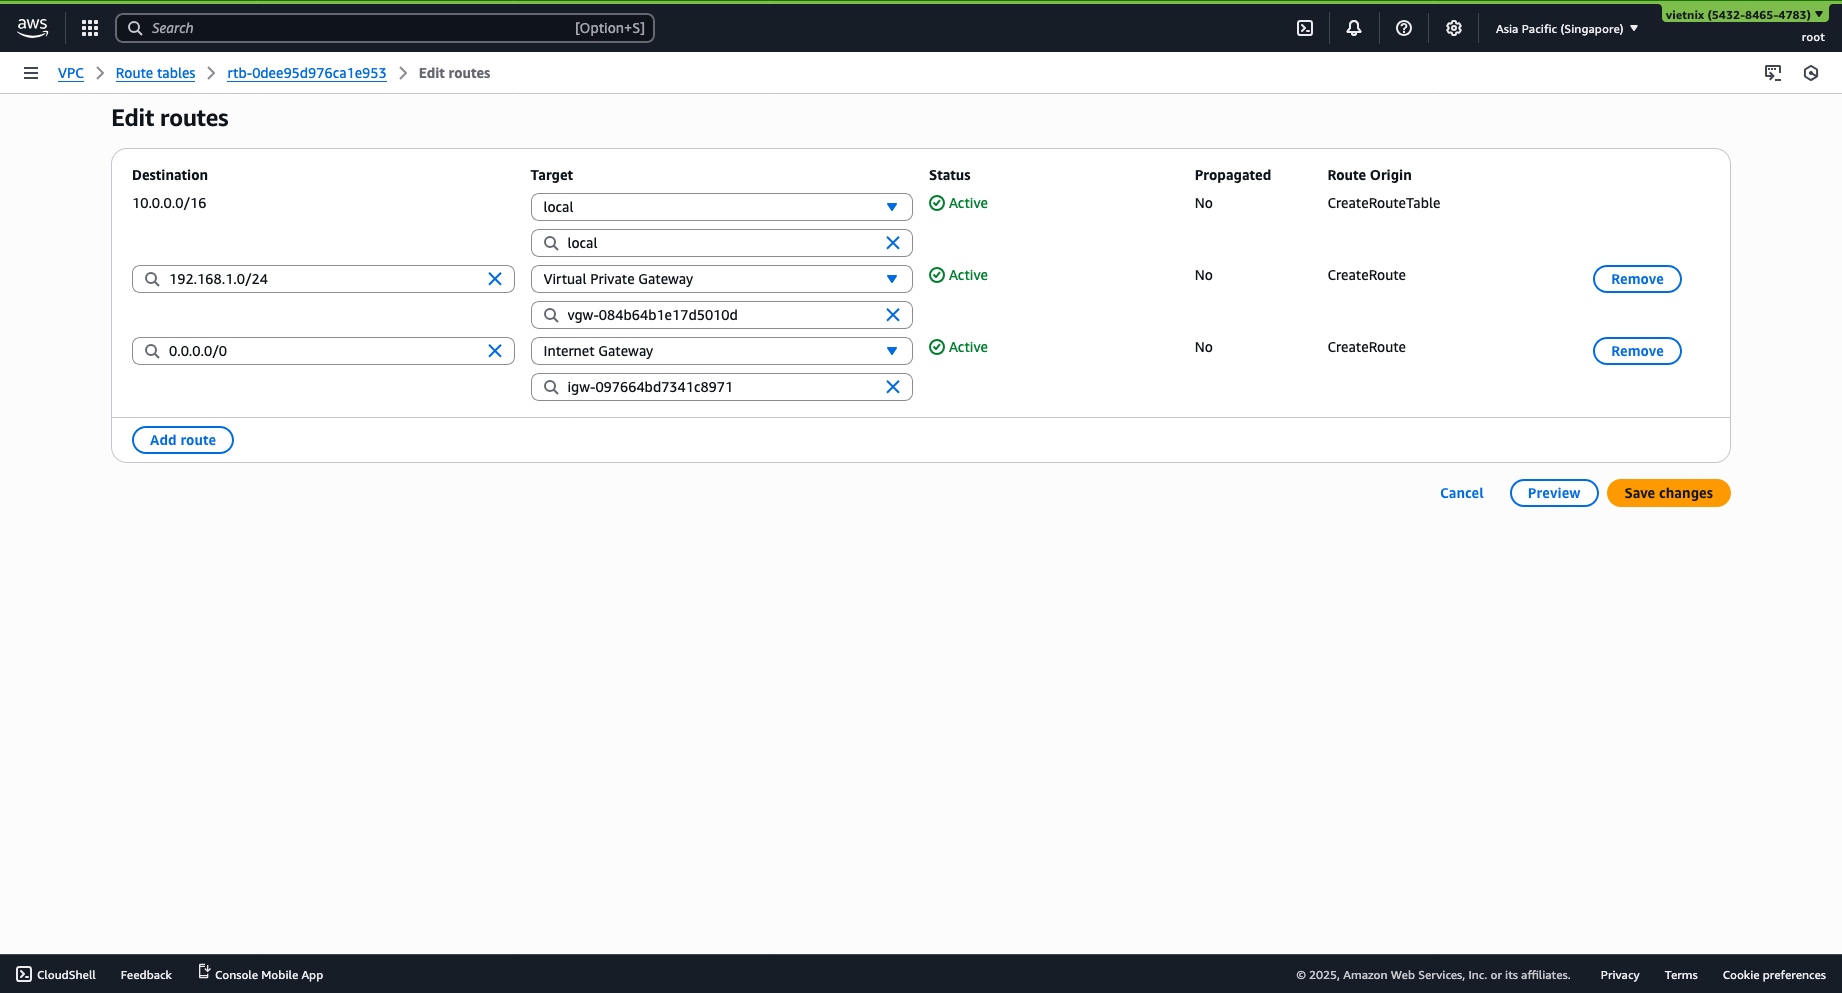Screen dimensions: 1842x993
Task: Open CloudShell from the top navigation bar
Action: tap(1305, 28)
